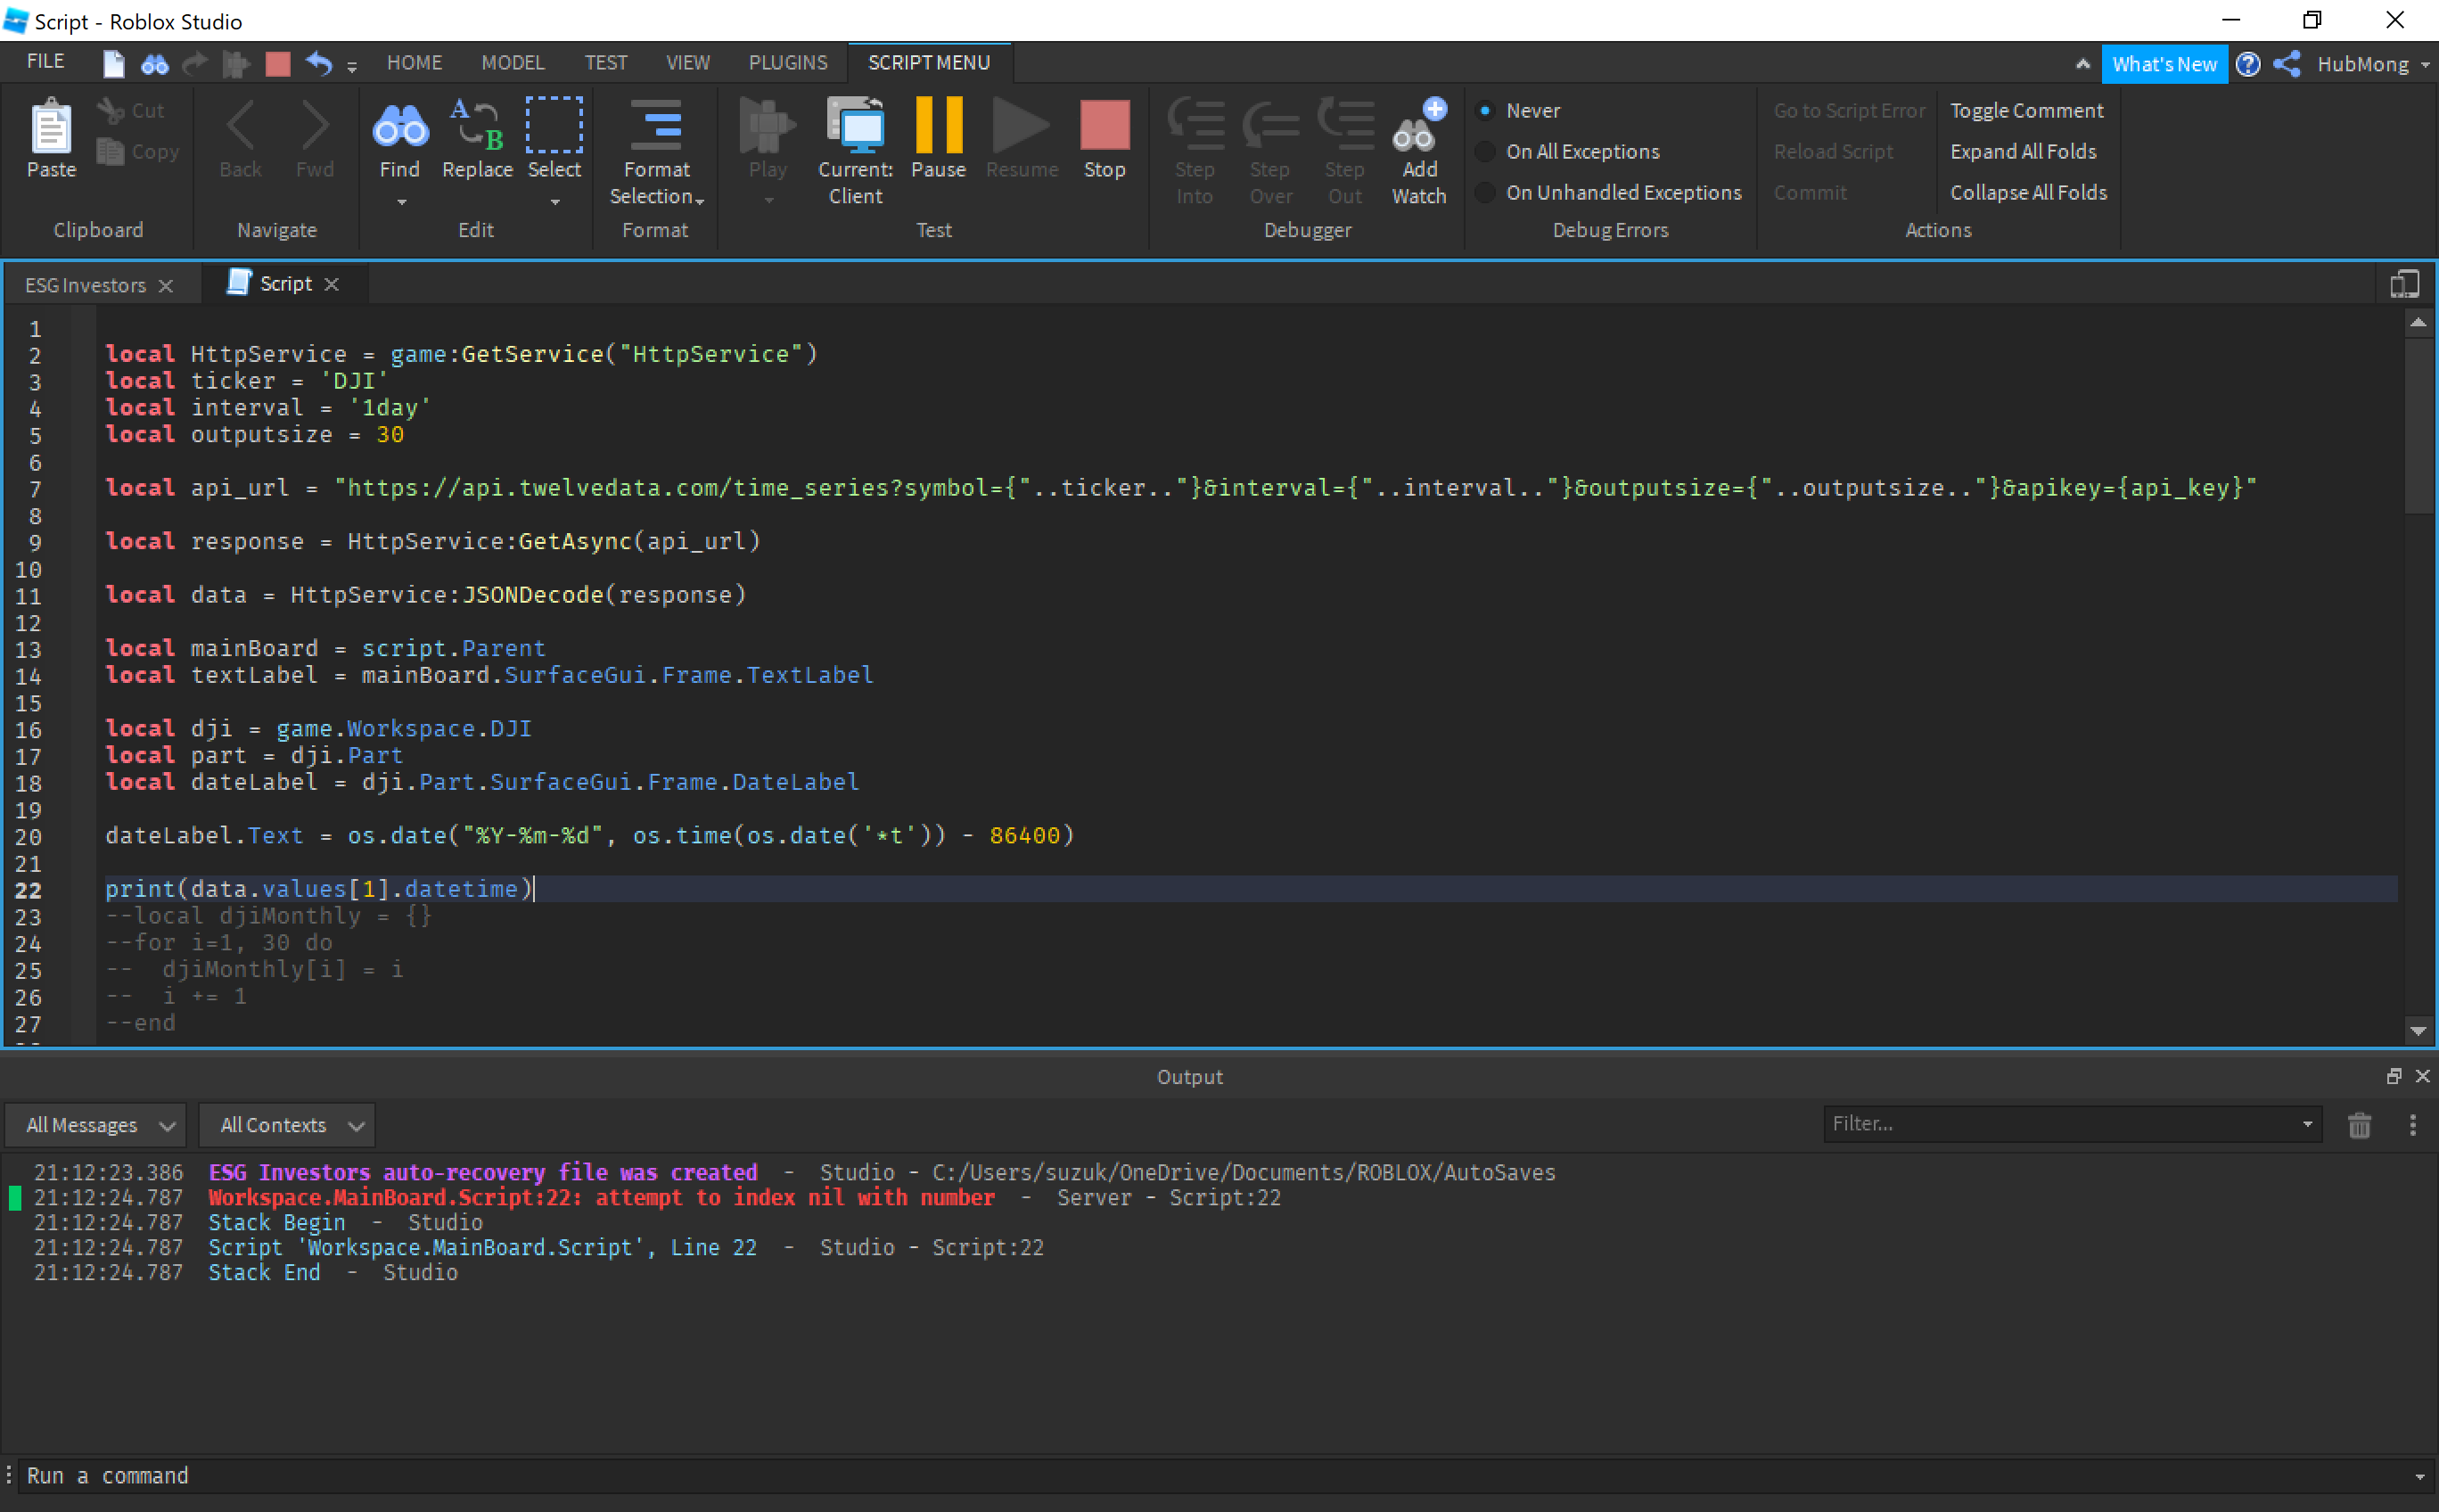Screen dimensions: 2439x1512
Task: Open the All Contexts dropdown
Action: coord(288,1125)
